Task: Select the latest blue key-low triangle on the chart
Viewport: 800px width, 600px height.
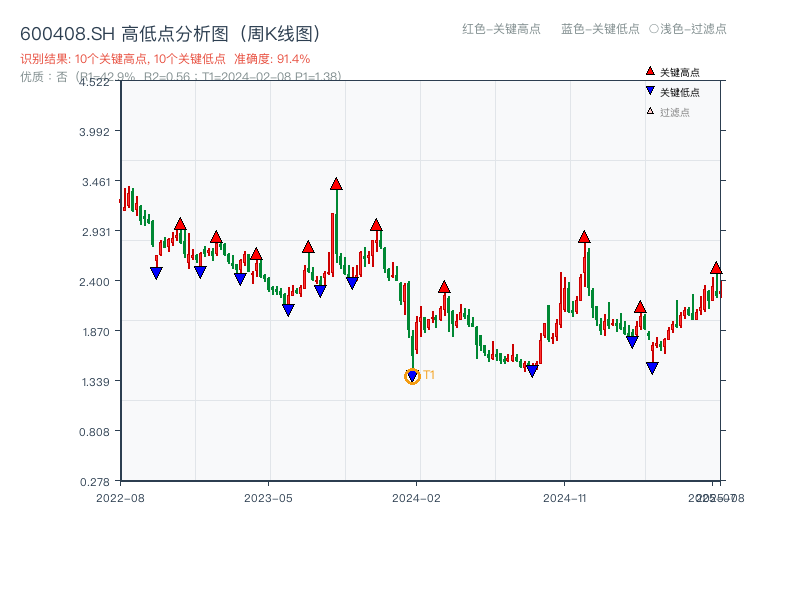Action: tap(652, 368)
